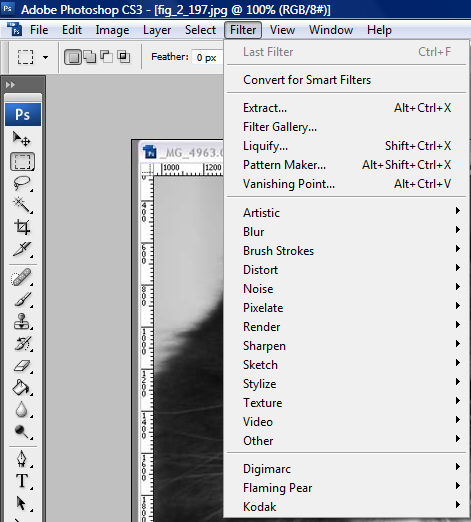471x522 pixels.
Task: Open the Layer menu
Action: coord(157,30)
